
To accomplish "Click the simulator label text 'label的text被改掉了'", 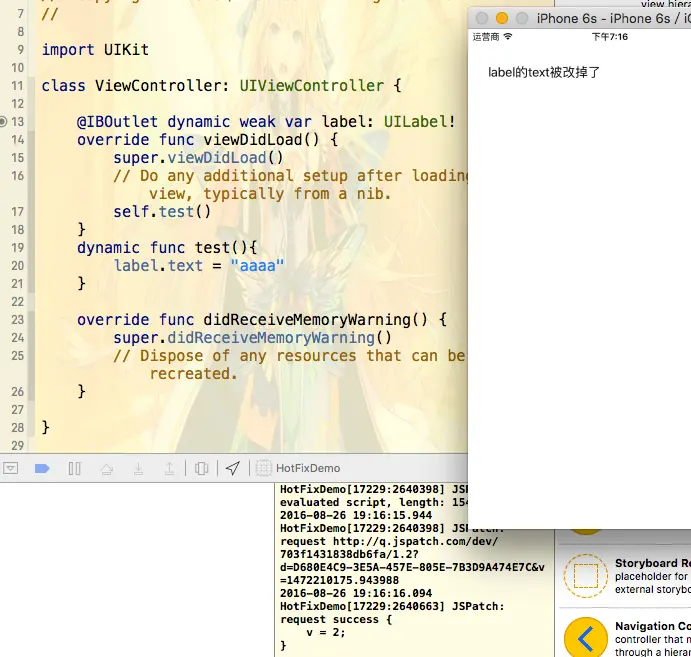I will [544, 72].
